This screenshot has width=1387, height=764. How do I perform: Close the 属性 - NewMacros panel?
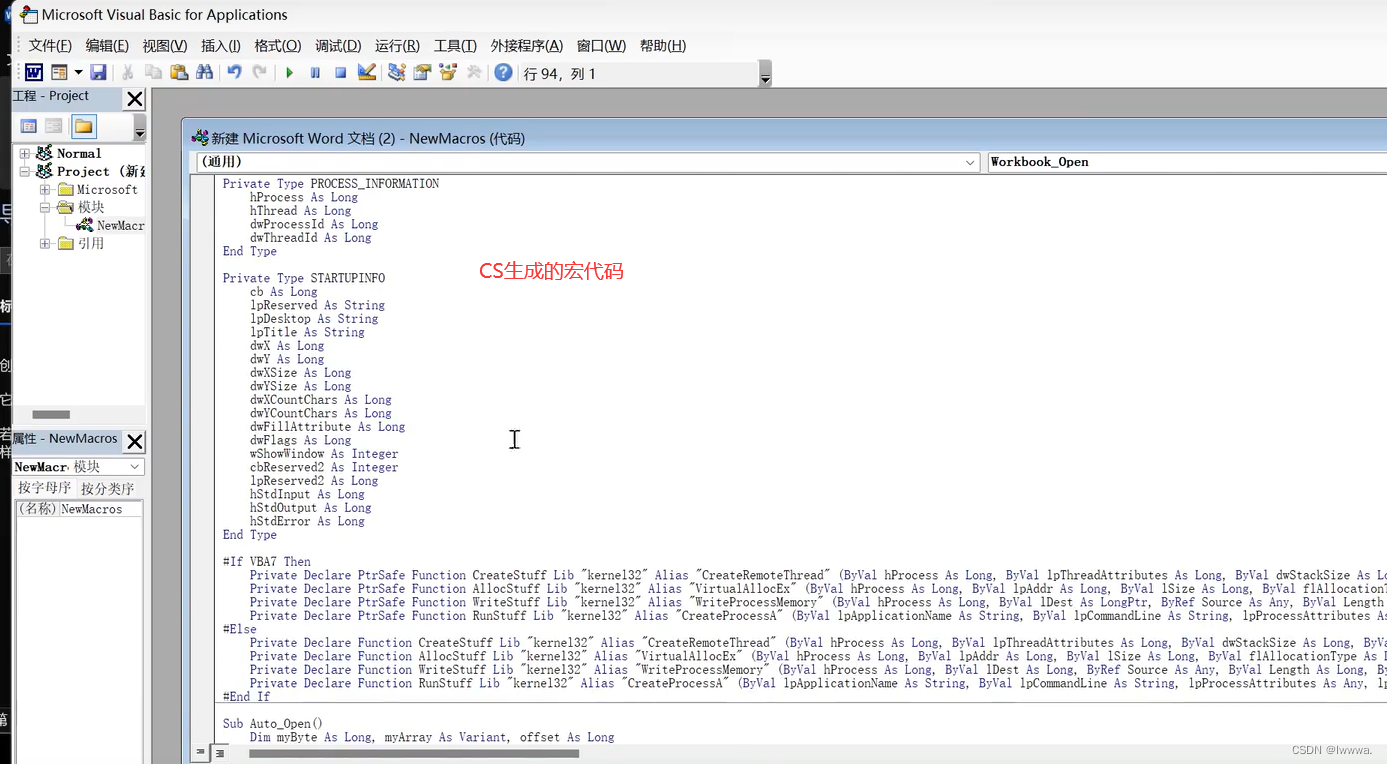134,441
